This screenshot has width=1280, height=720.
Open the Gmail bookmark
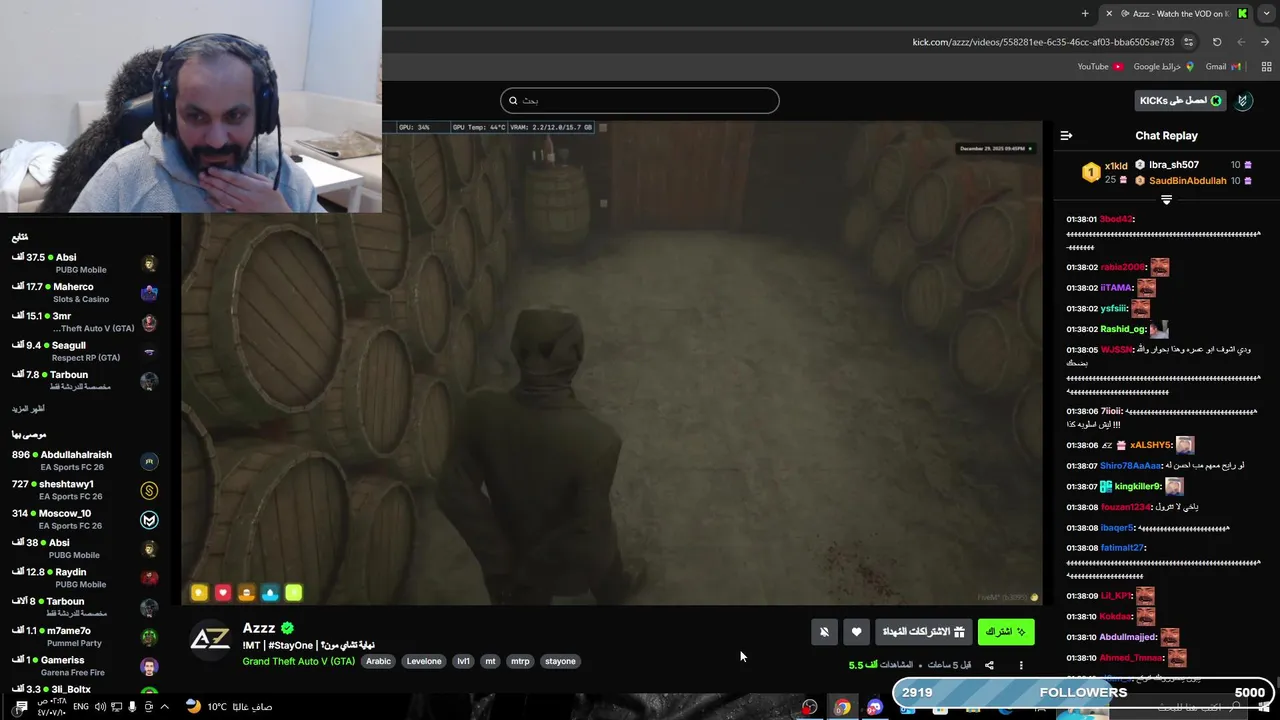click(1223, 67)
